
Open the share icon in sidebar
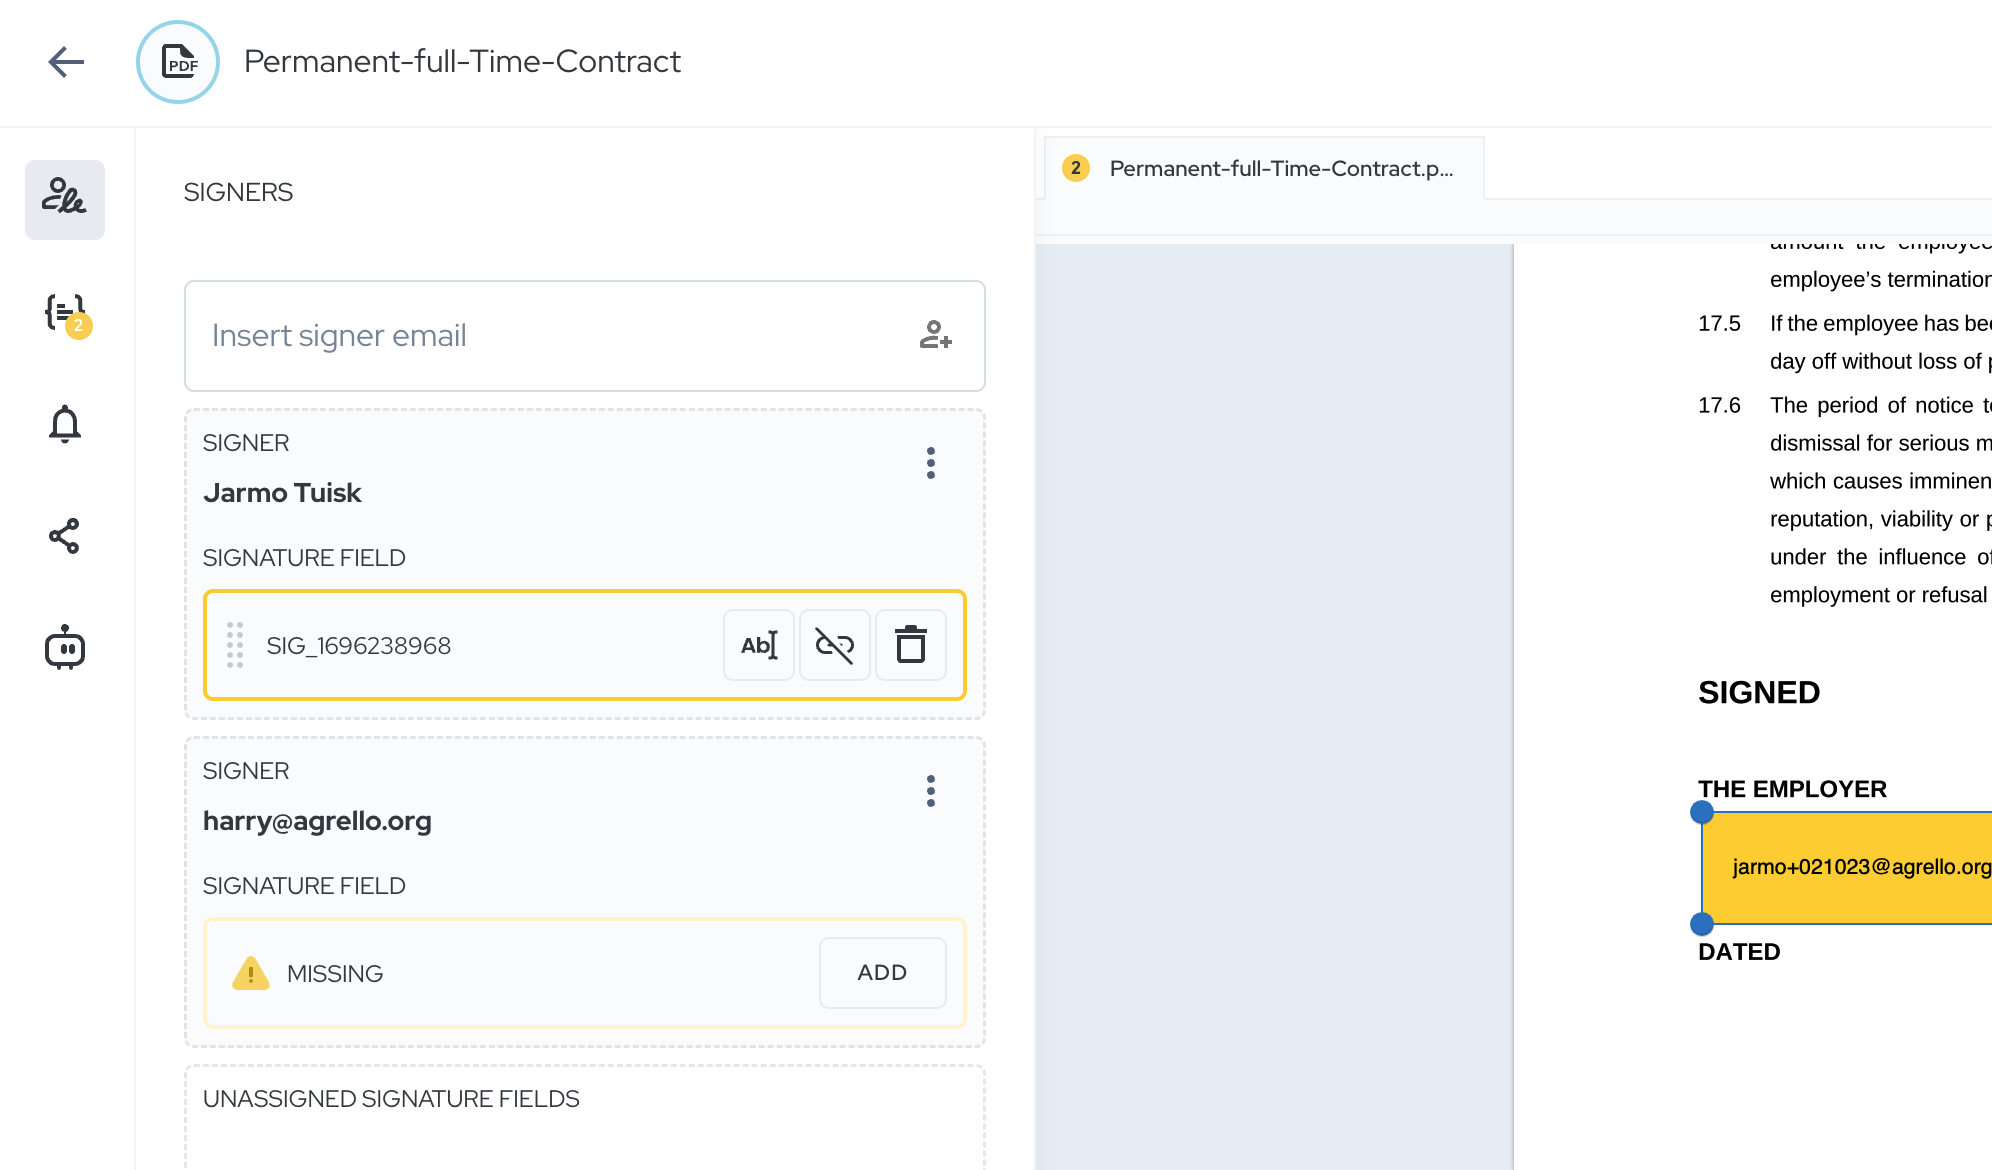65,536
